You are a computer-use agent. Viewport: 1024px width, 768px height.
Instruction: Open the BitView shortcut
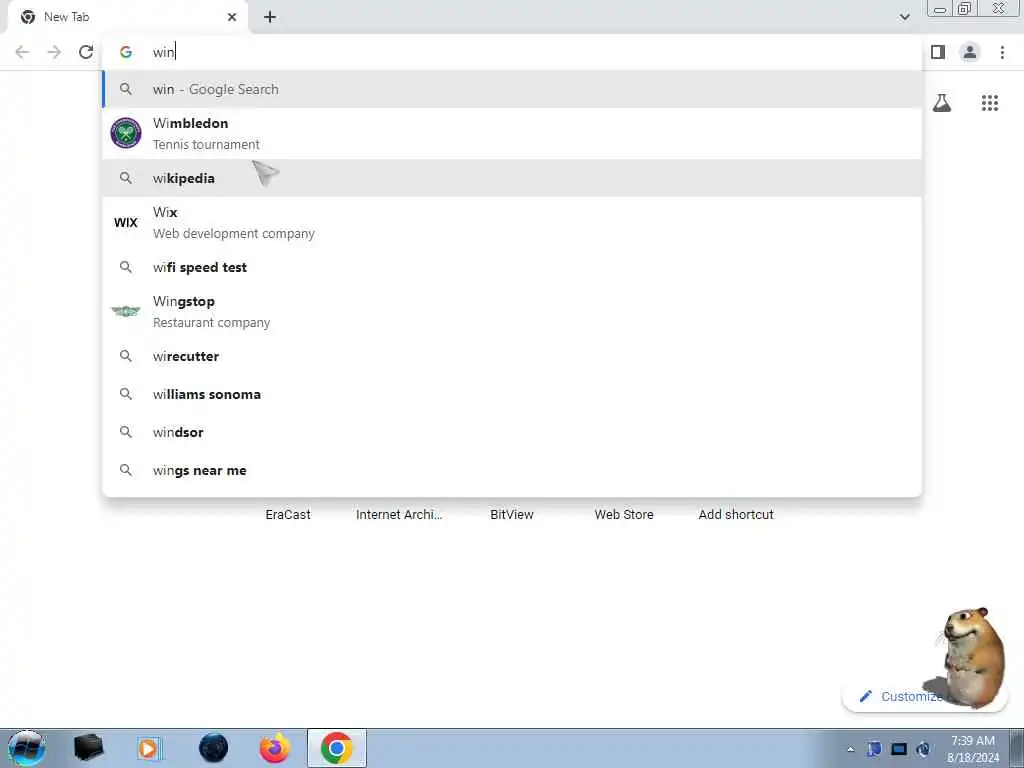[512, 514]
